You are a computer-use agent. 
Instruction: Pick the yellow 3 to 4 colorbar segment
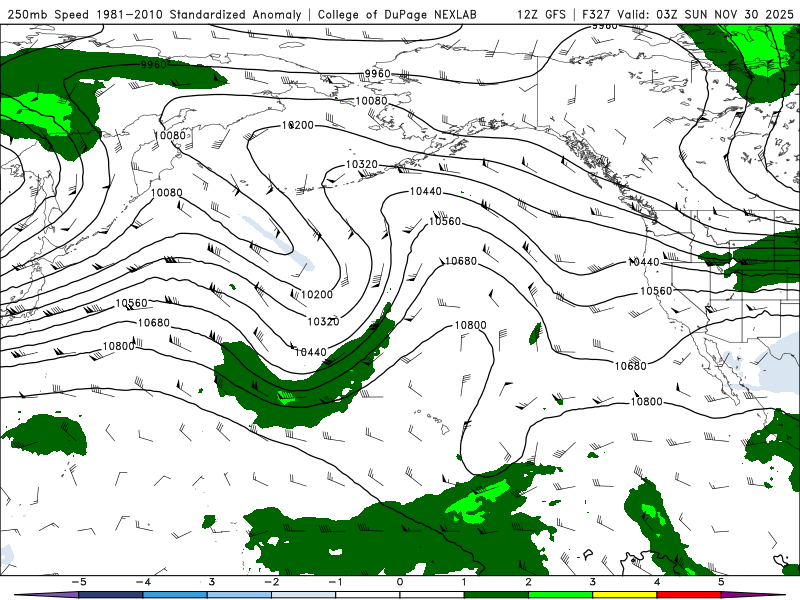tap(624, 595)
